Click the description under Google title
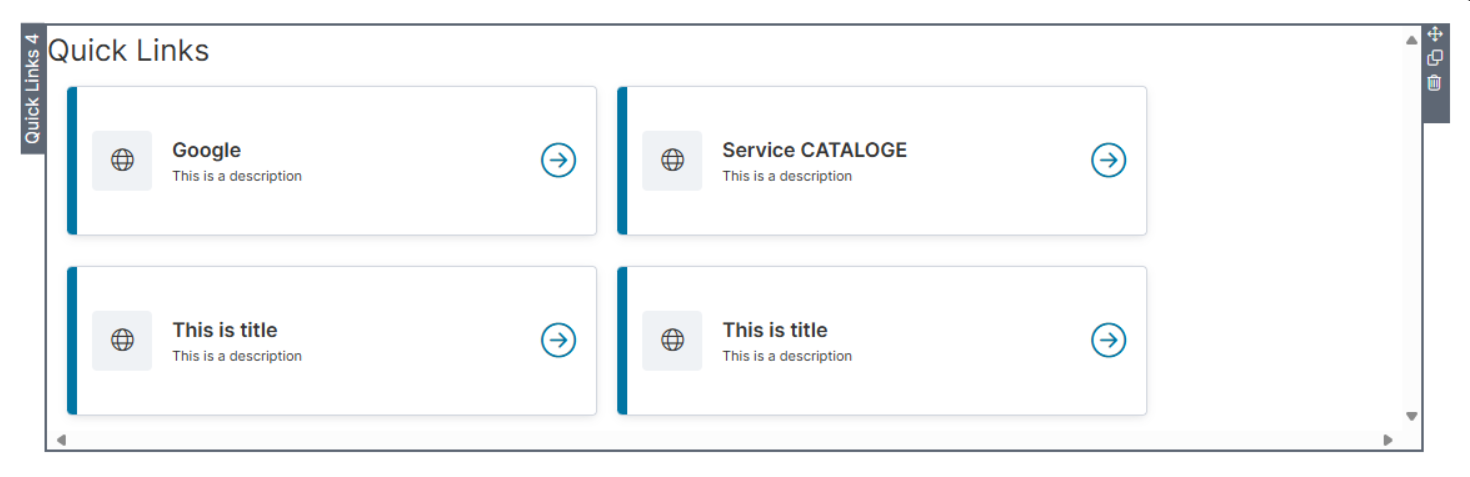This screenshot has height=477, width=1470. pos(237,176)
